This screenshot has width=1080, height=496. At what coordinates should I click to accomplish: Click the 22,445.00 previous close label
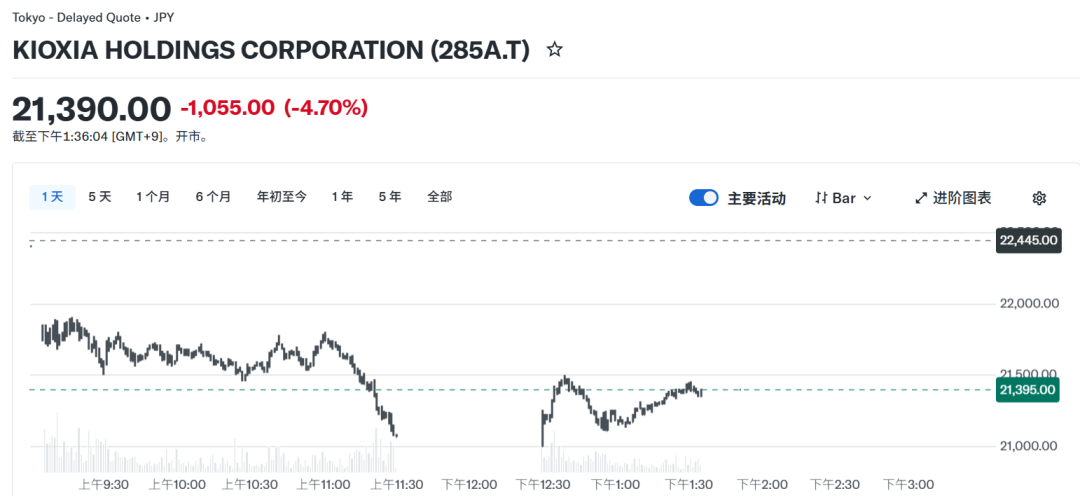pyautogui.click(x=1028, y=240)
